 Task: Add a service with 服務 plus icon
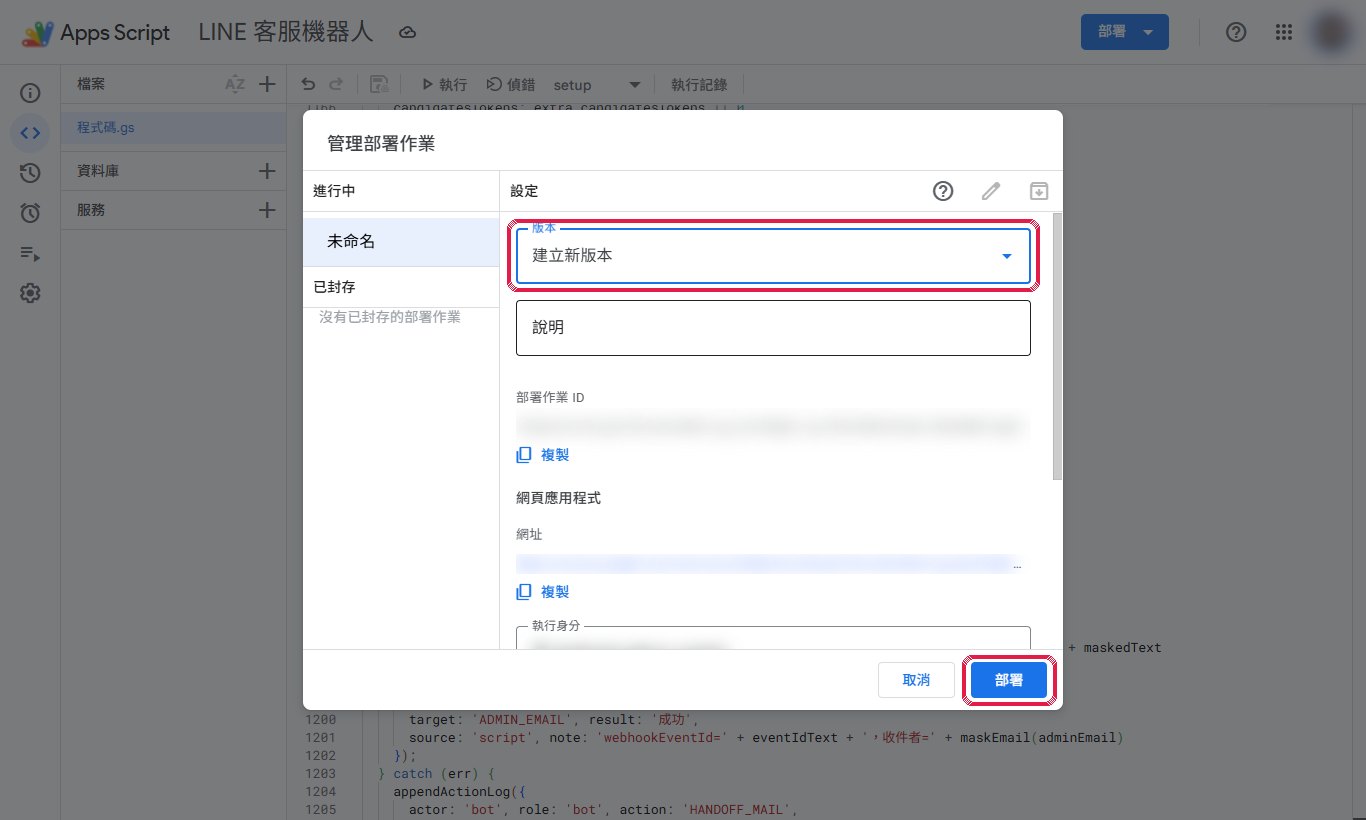tap(267, 210)
